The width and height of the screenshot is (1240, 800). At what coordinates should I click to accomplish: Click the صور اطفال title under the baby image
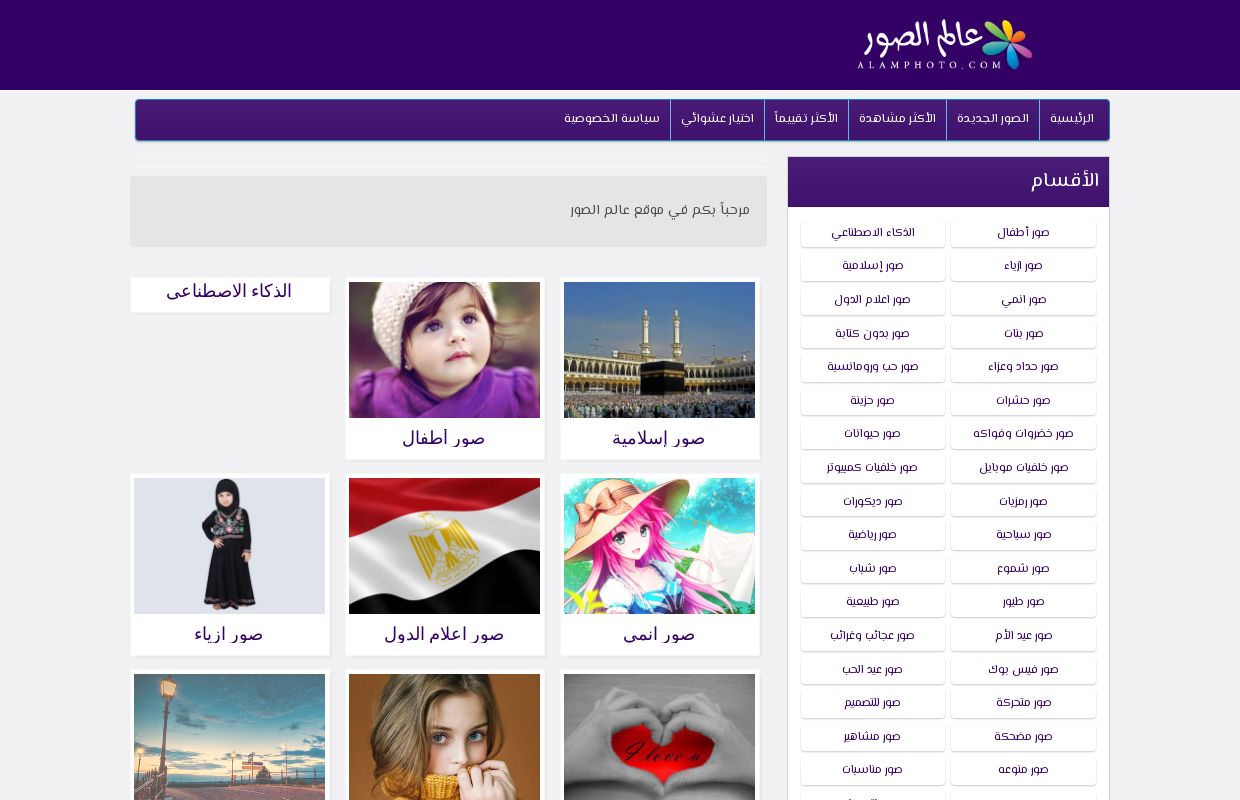(x=444, y=439)
